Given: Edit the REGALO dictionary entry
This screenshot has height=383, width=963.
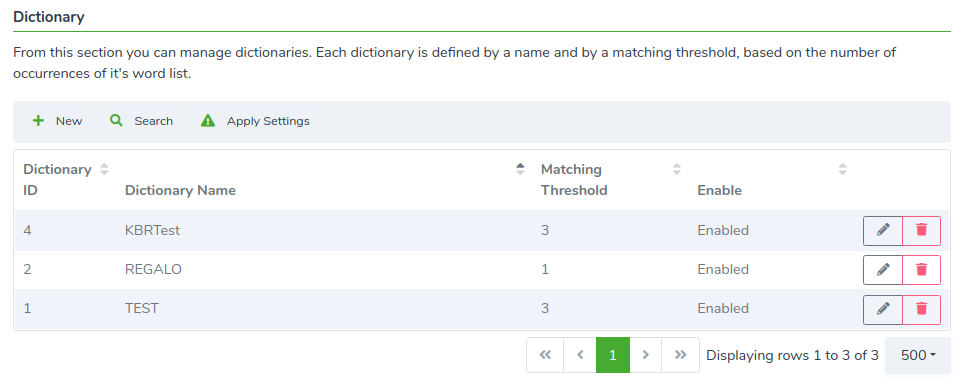Looking at the screenshot, I should [883, 270].
